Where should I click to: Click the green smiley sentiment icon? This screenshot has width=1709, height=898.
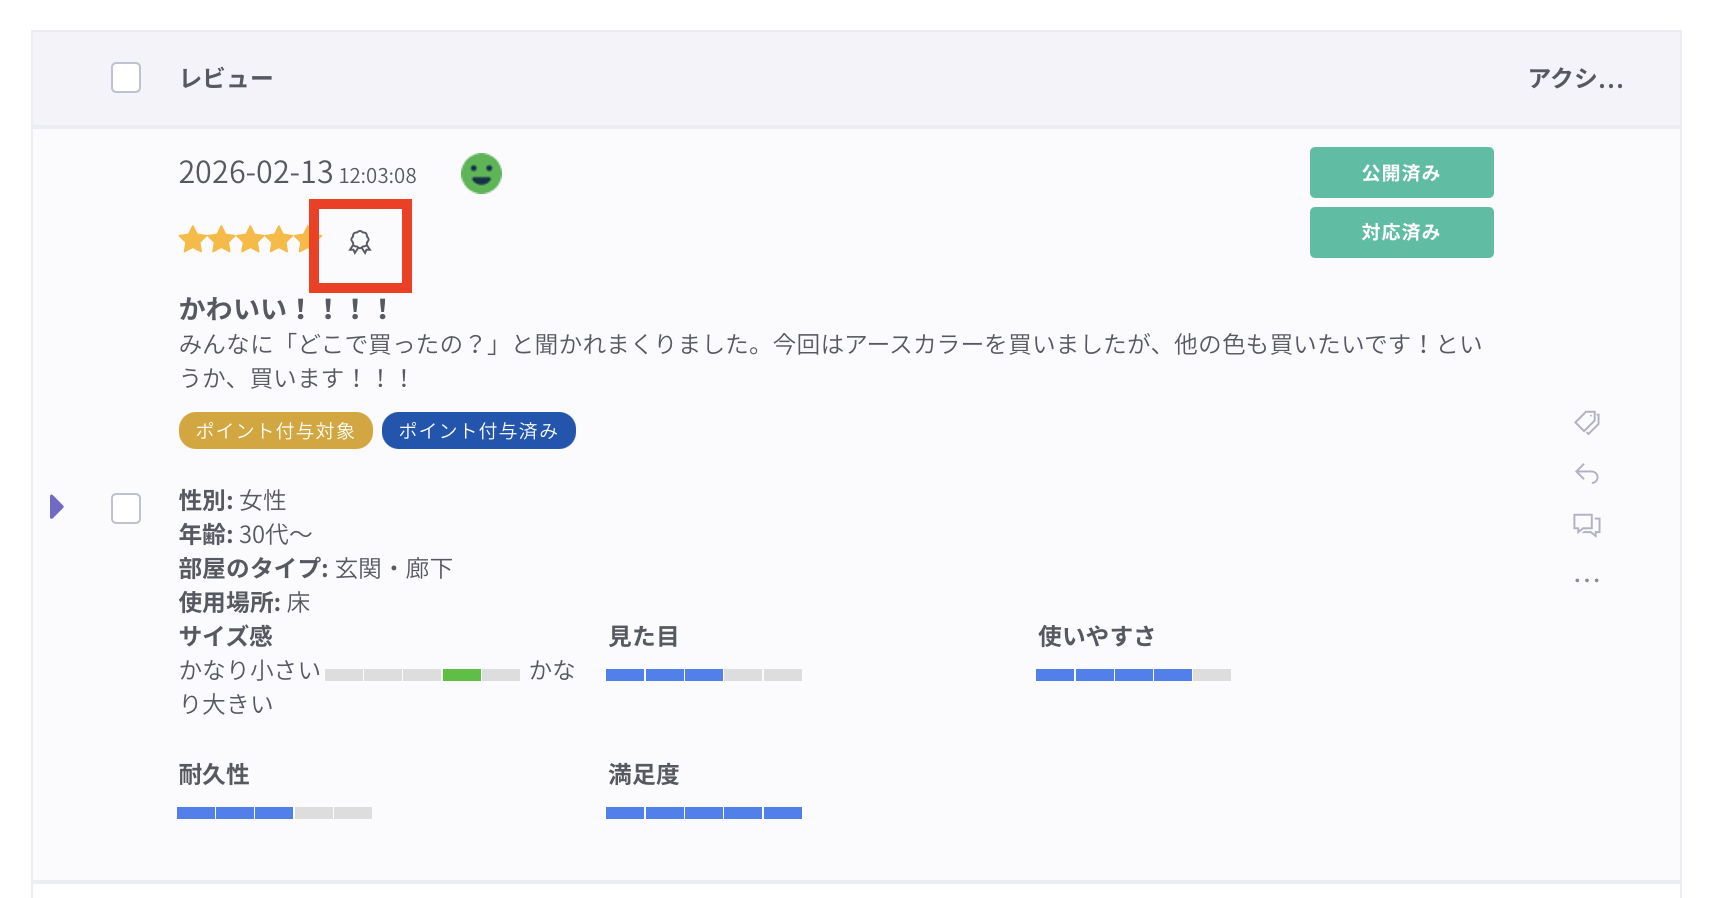pos(481,174)
